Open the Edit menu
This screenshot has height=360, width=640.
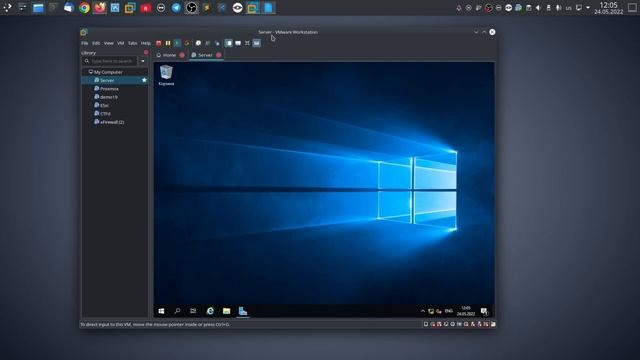tap(96, 43)
